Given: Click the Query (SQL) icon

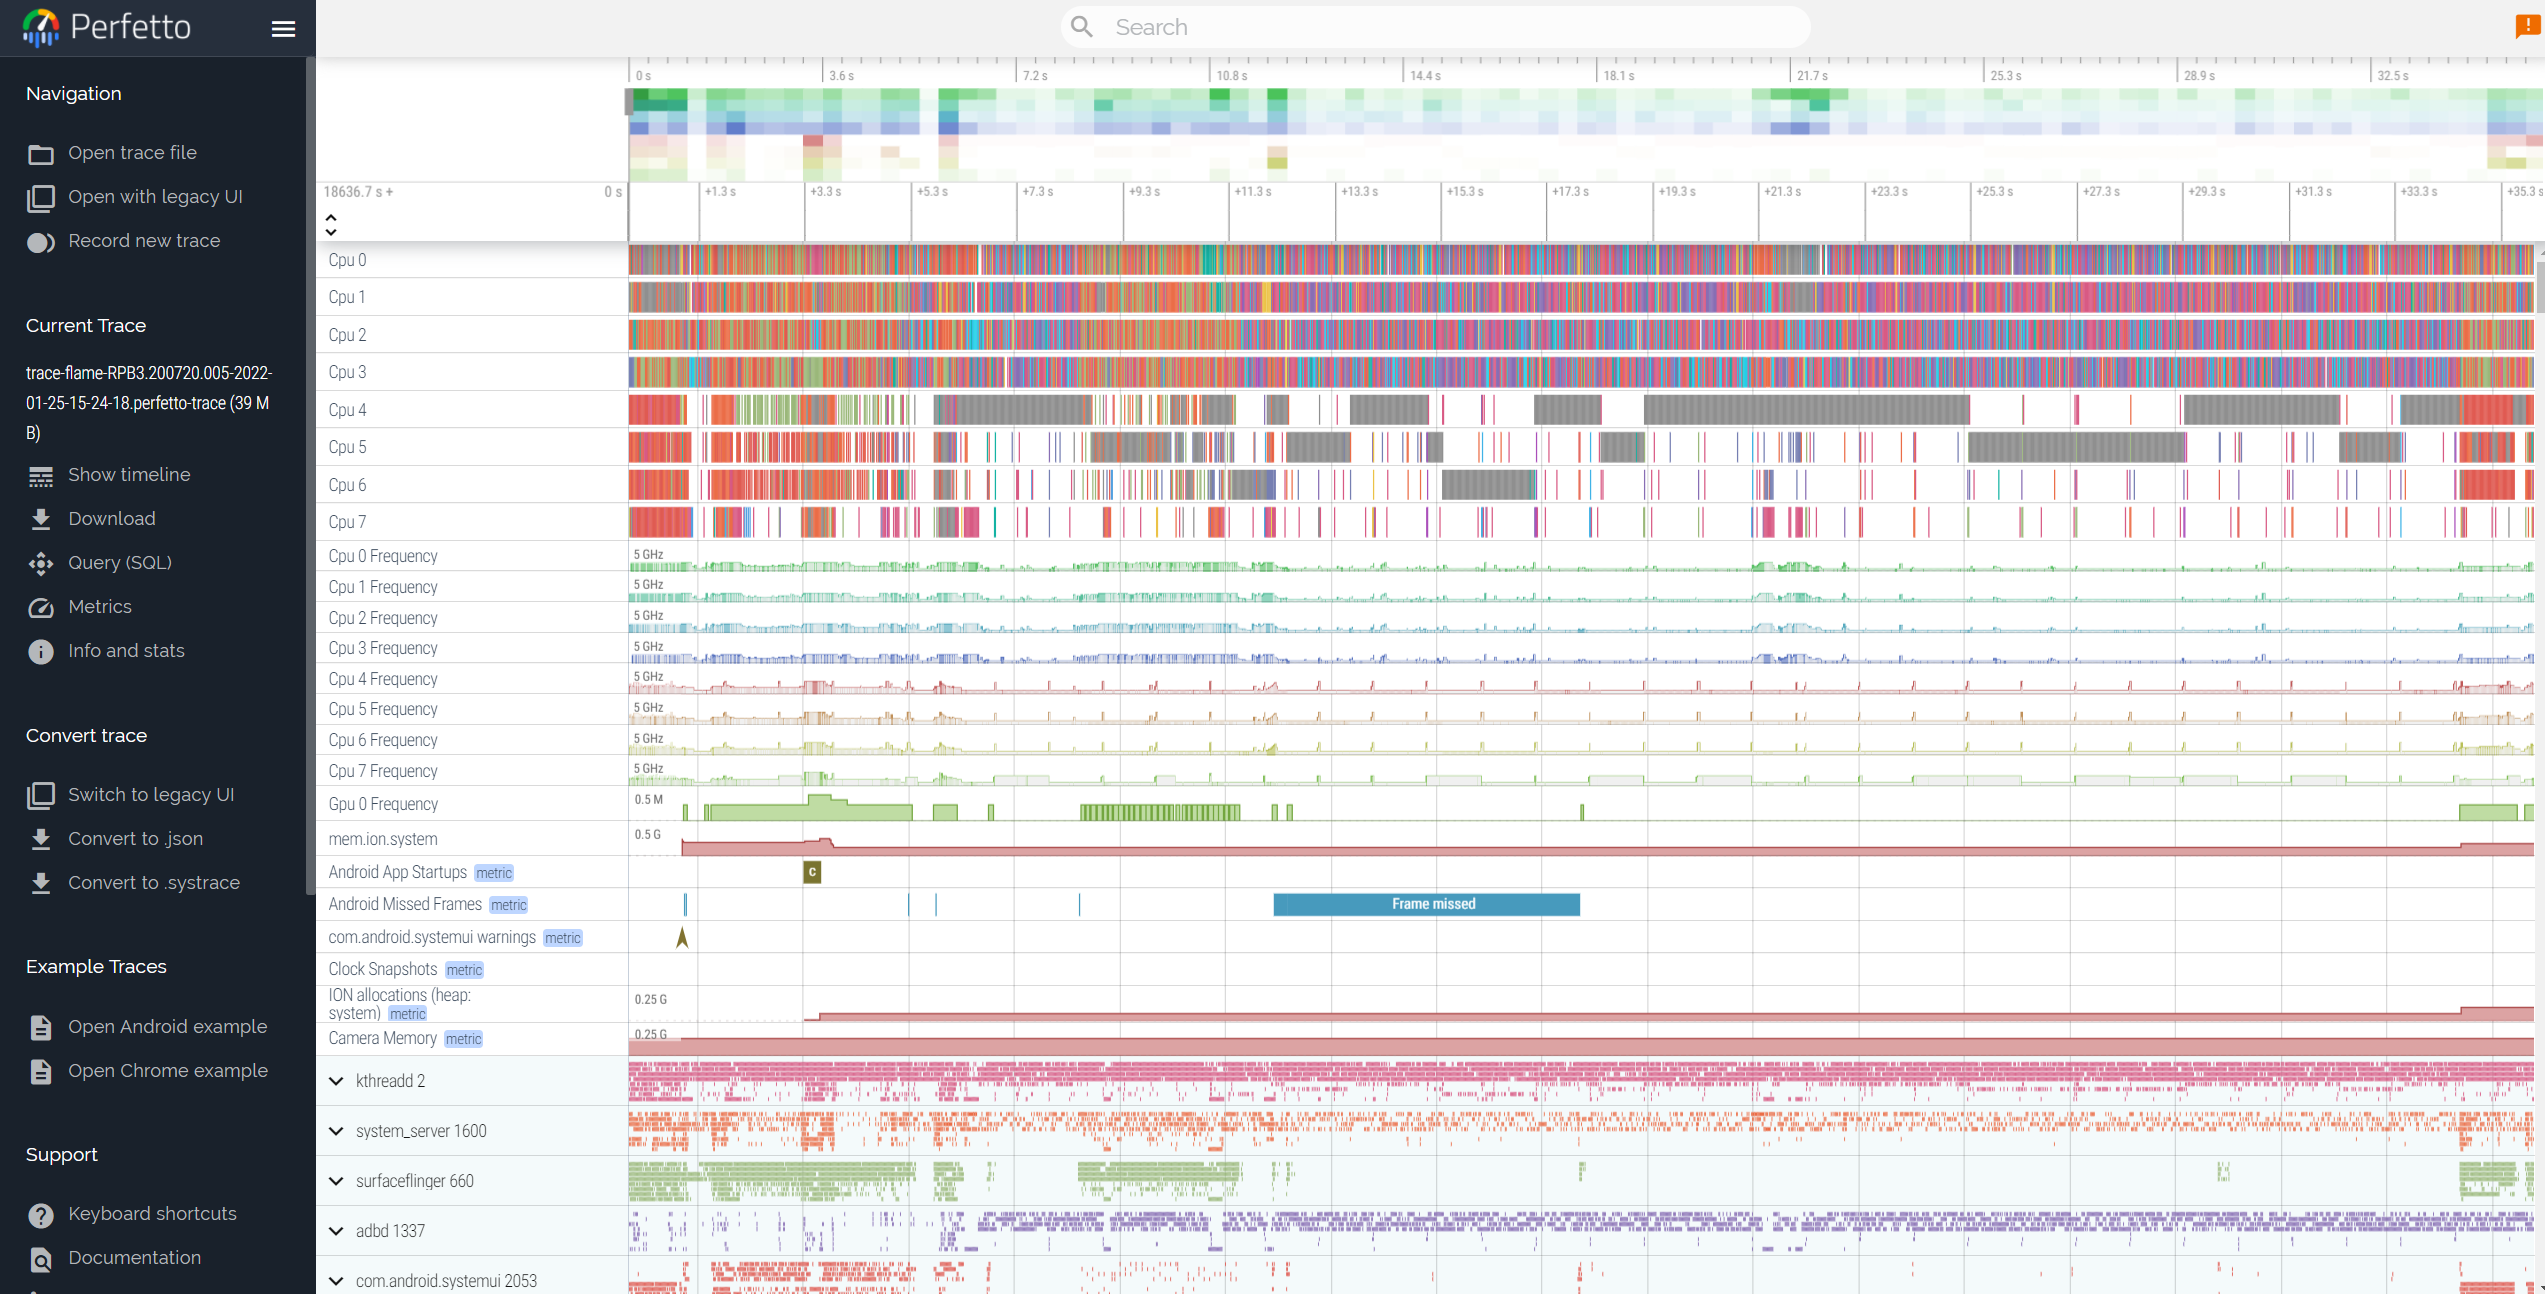Looking at the screenshot, I should pos(41,564).
